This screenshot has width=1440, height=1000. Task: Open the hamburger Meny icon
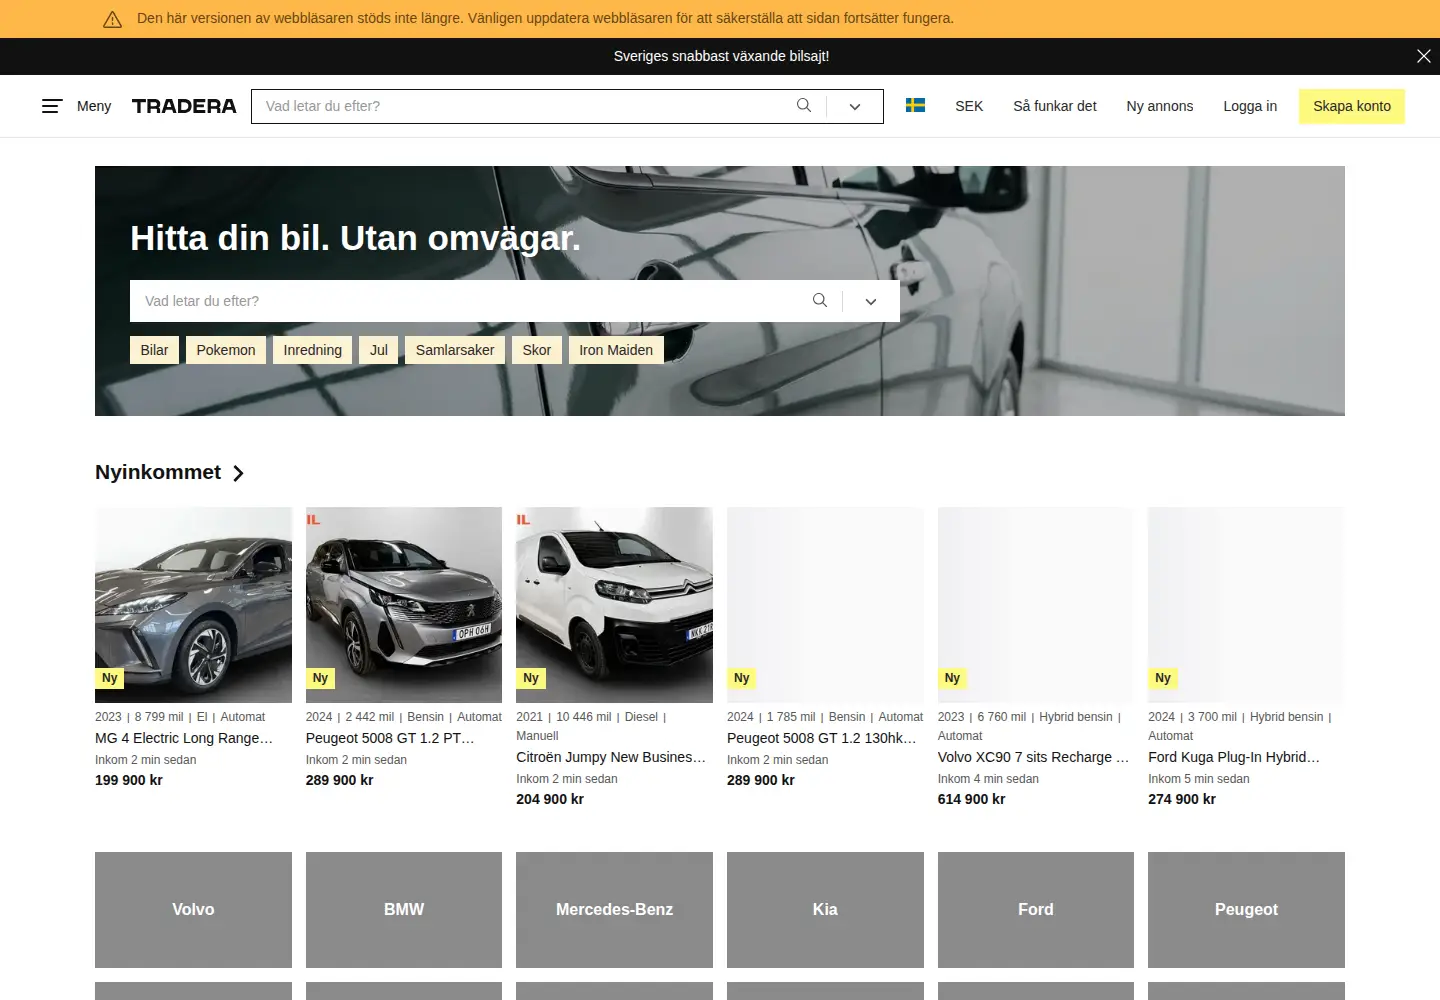(x=52, y=106)
